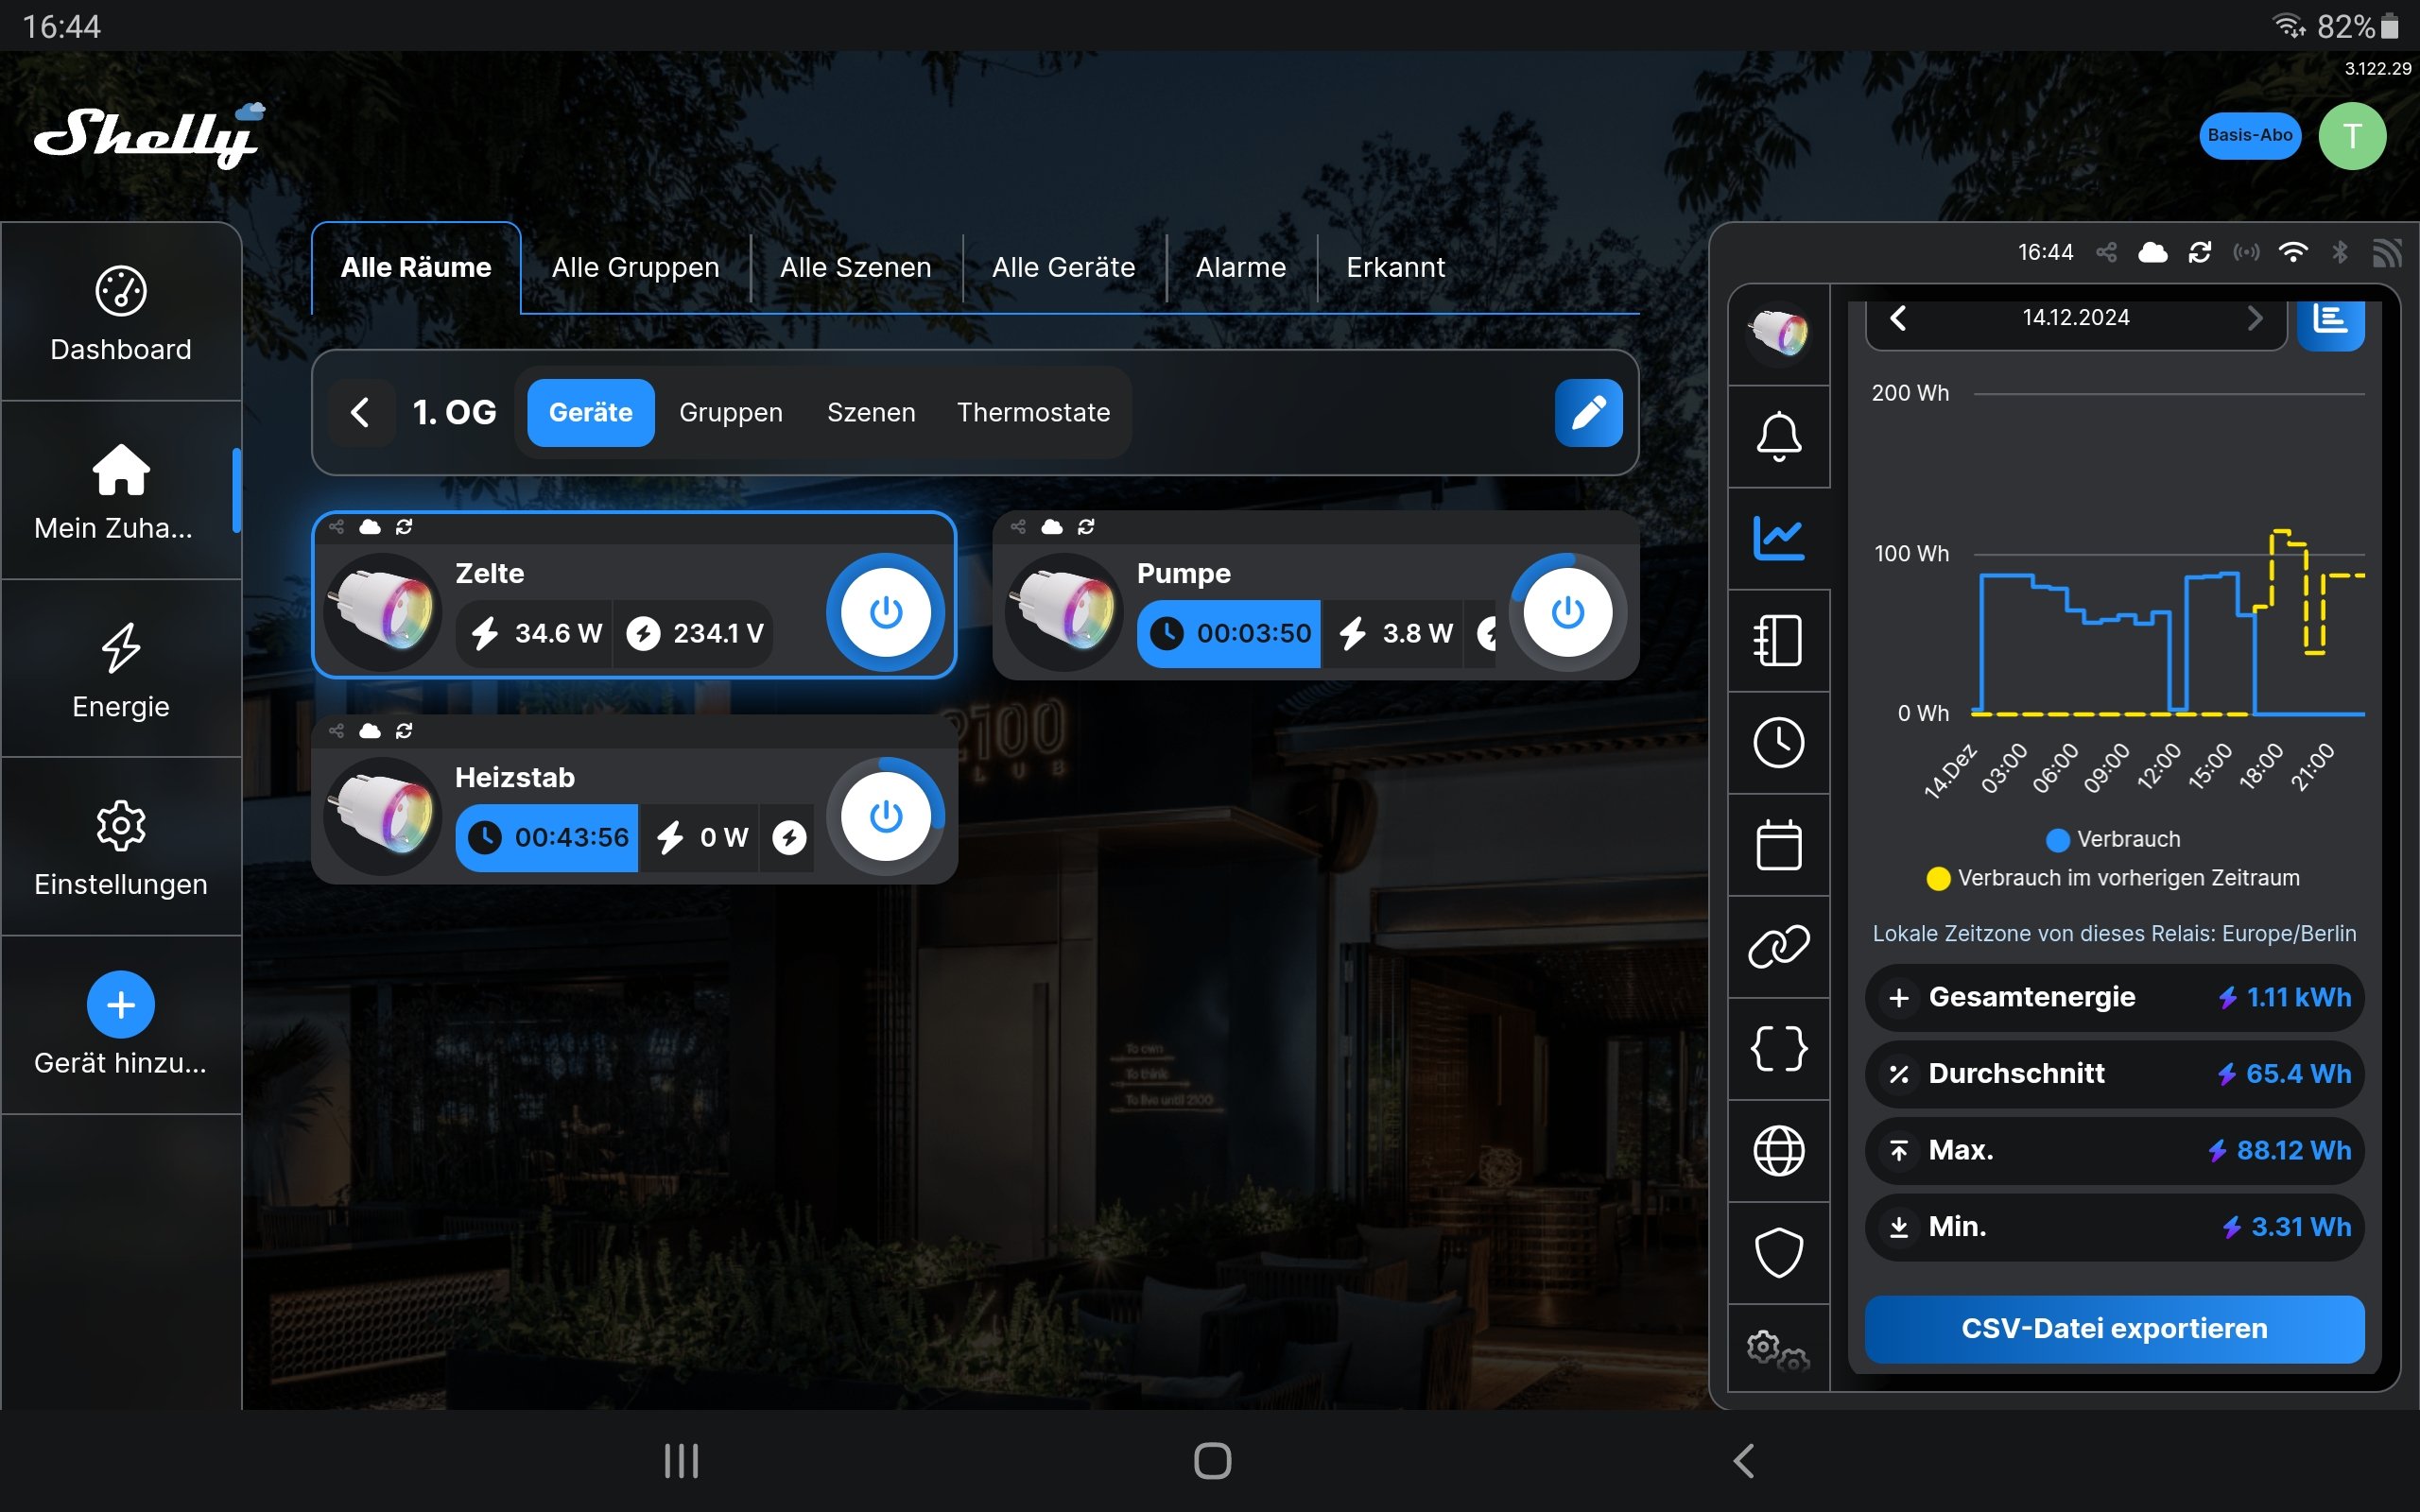Open Android recent apps button

681,1461
